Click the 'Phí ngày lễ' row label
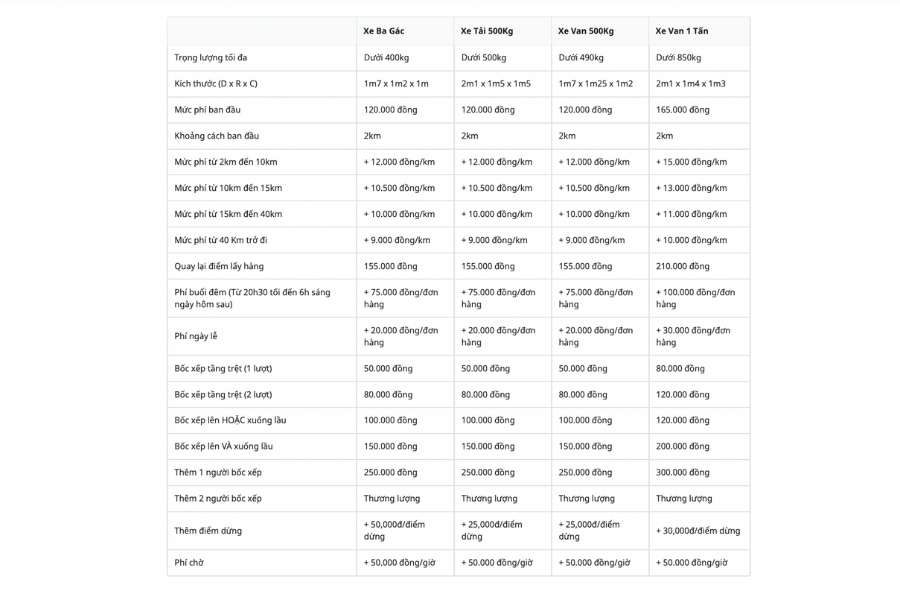The width and height of the screenshot is (900, 600). (x=195, y=336)
